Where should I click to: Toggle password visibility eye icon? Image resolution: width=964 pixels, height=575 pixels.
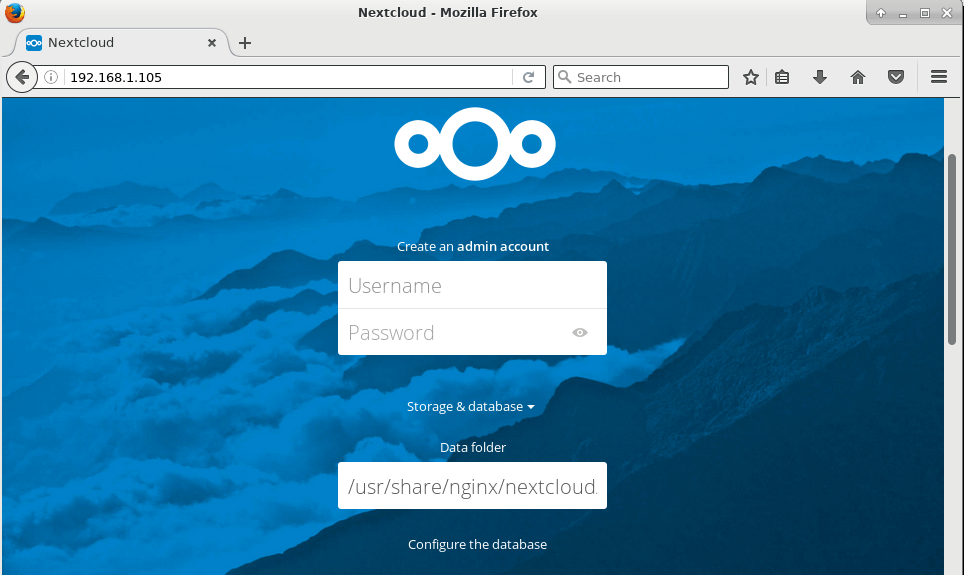click(580, 333)
